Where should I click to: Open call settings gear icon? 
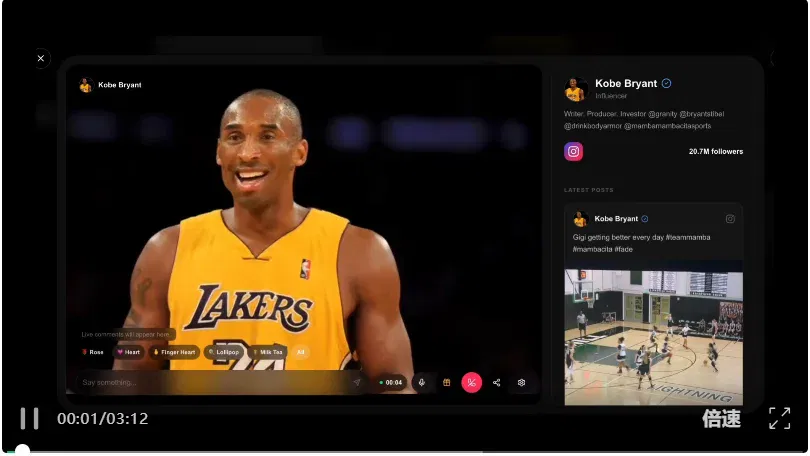(521, 383)
